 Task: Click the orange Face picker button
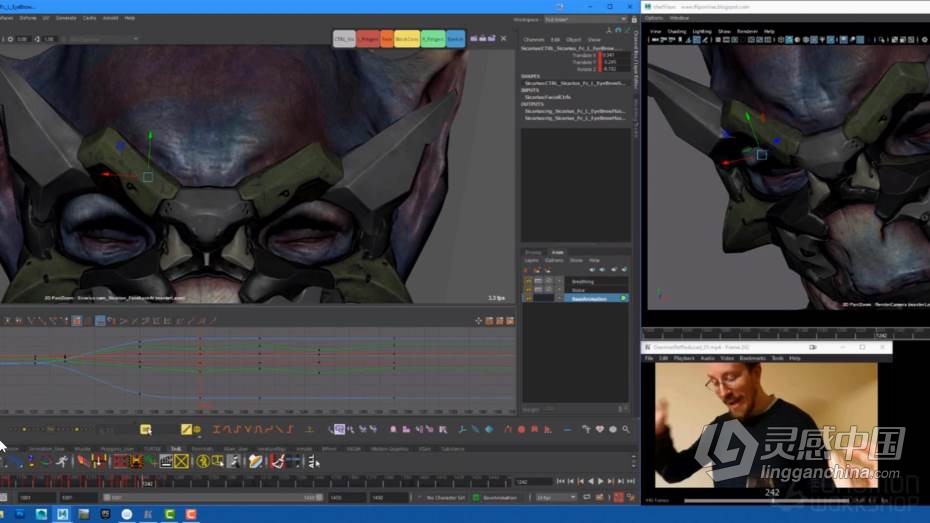pyautogui.click(x=387, y=39)
